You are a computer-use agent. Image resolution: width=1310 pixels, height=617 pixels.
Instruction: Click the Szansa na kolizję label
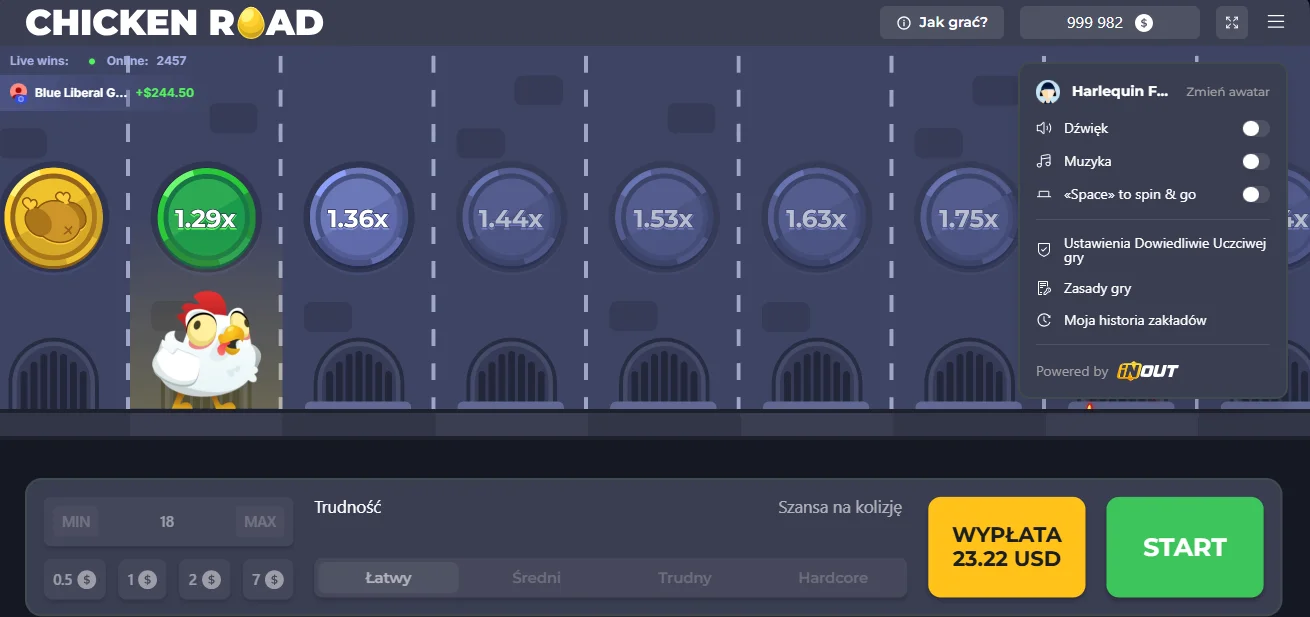tap(840, 507)
